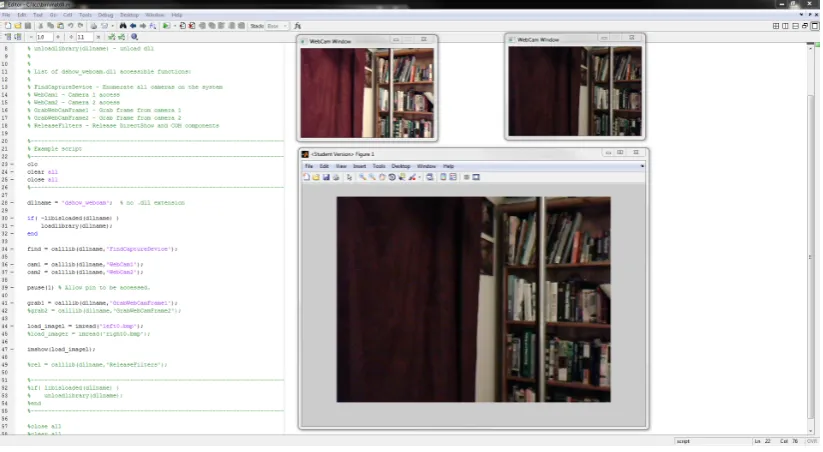Open a file with the Editor folder icon
The width and height of the screenshot is (823, 452).
pos(17,26)
